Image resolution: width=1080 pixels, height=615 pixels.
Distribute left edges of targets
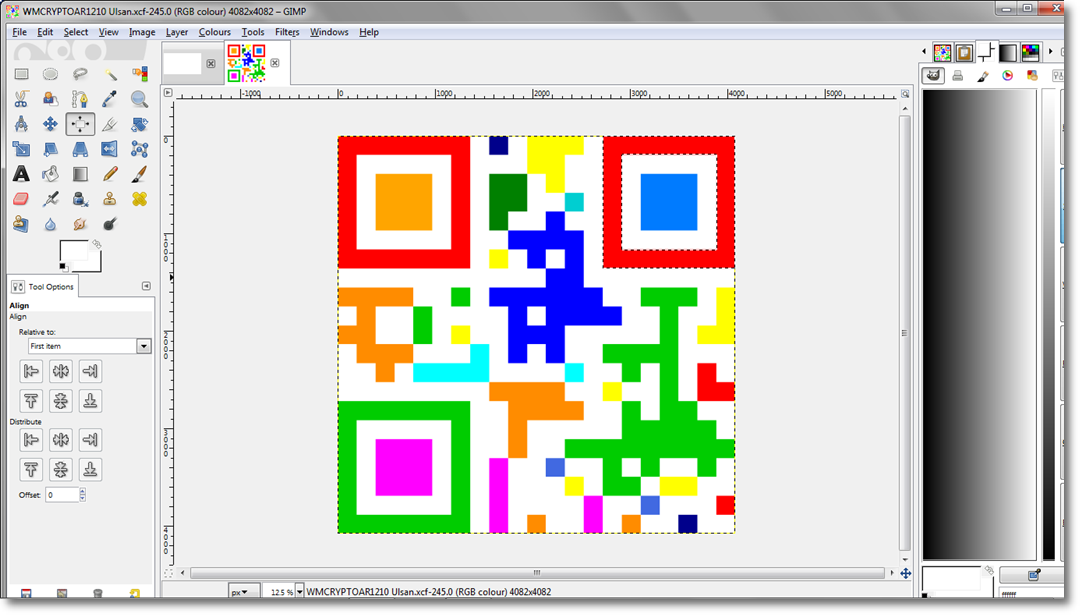(x=31, y=439)
